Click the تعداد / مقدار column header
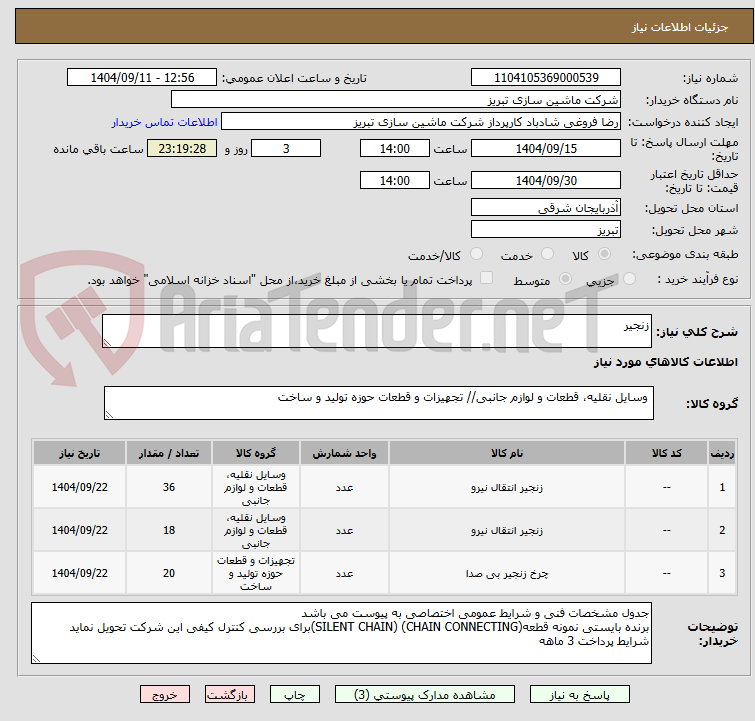755x721 pixels. [169, 453]
